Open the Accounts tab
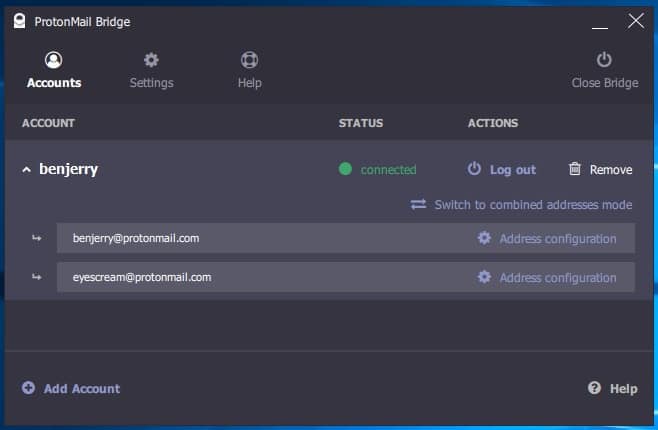658x430 pixels. pos(54,70)
